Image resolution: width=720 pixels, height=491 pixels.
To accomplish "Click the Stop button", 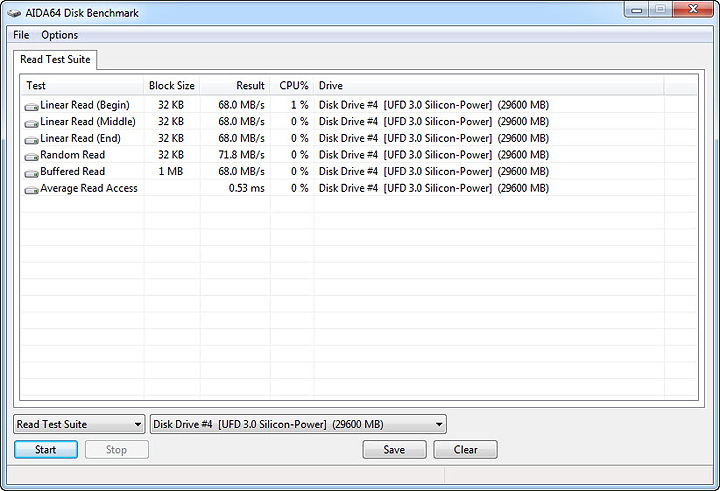I will pyautogui.click(x=117, y=449).
